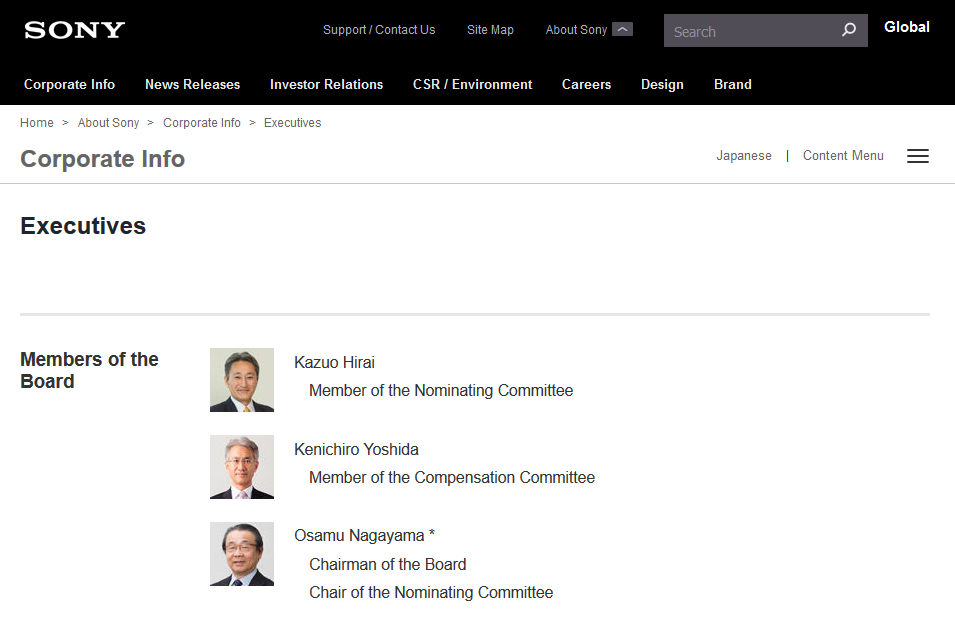Click Kazuo Hirai's portrait photo
The image size is (955, 635).
pyautogui.click(x=242, y=380)
